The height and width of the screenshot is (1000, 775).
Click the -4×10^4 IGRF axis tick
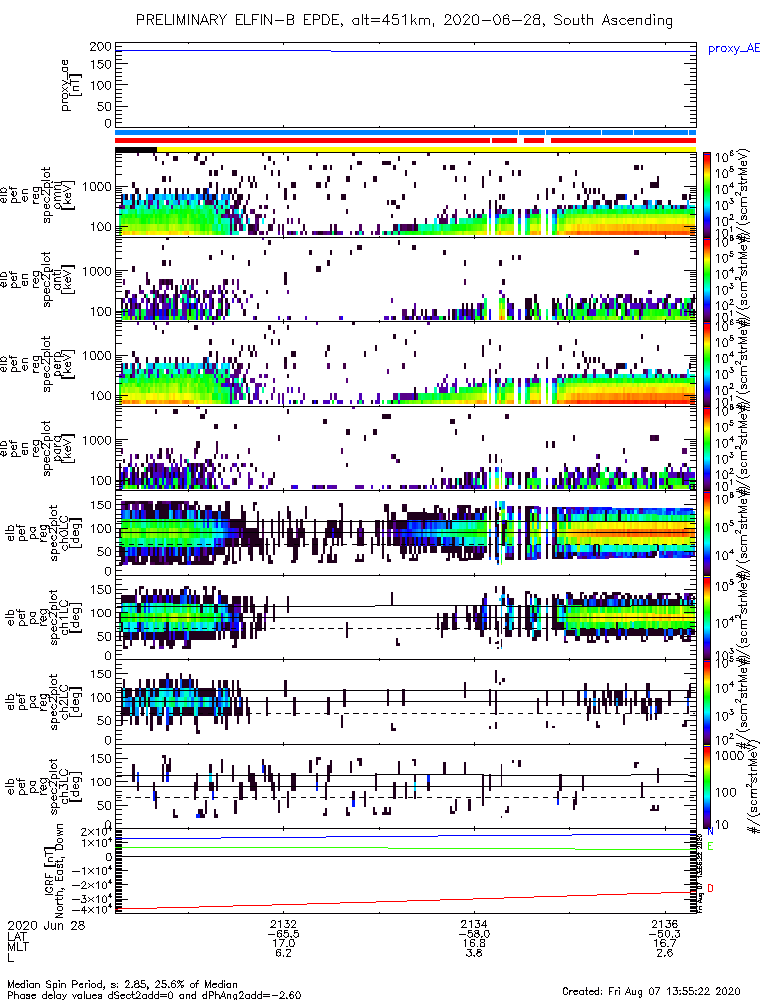91,909
